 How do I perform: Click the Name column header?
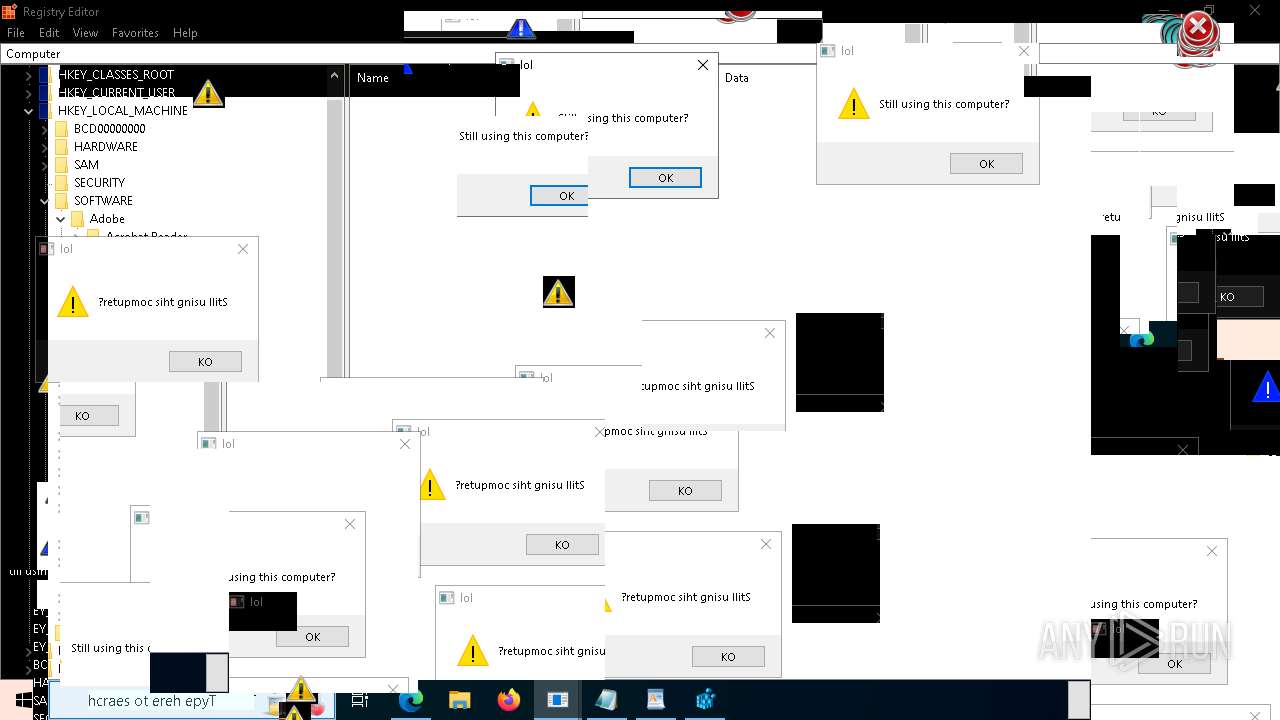(x=373, y=78)
